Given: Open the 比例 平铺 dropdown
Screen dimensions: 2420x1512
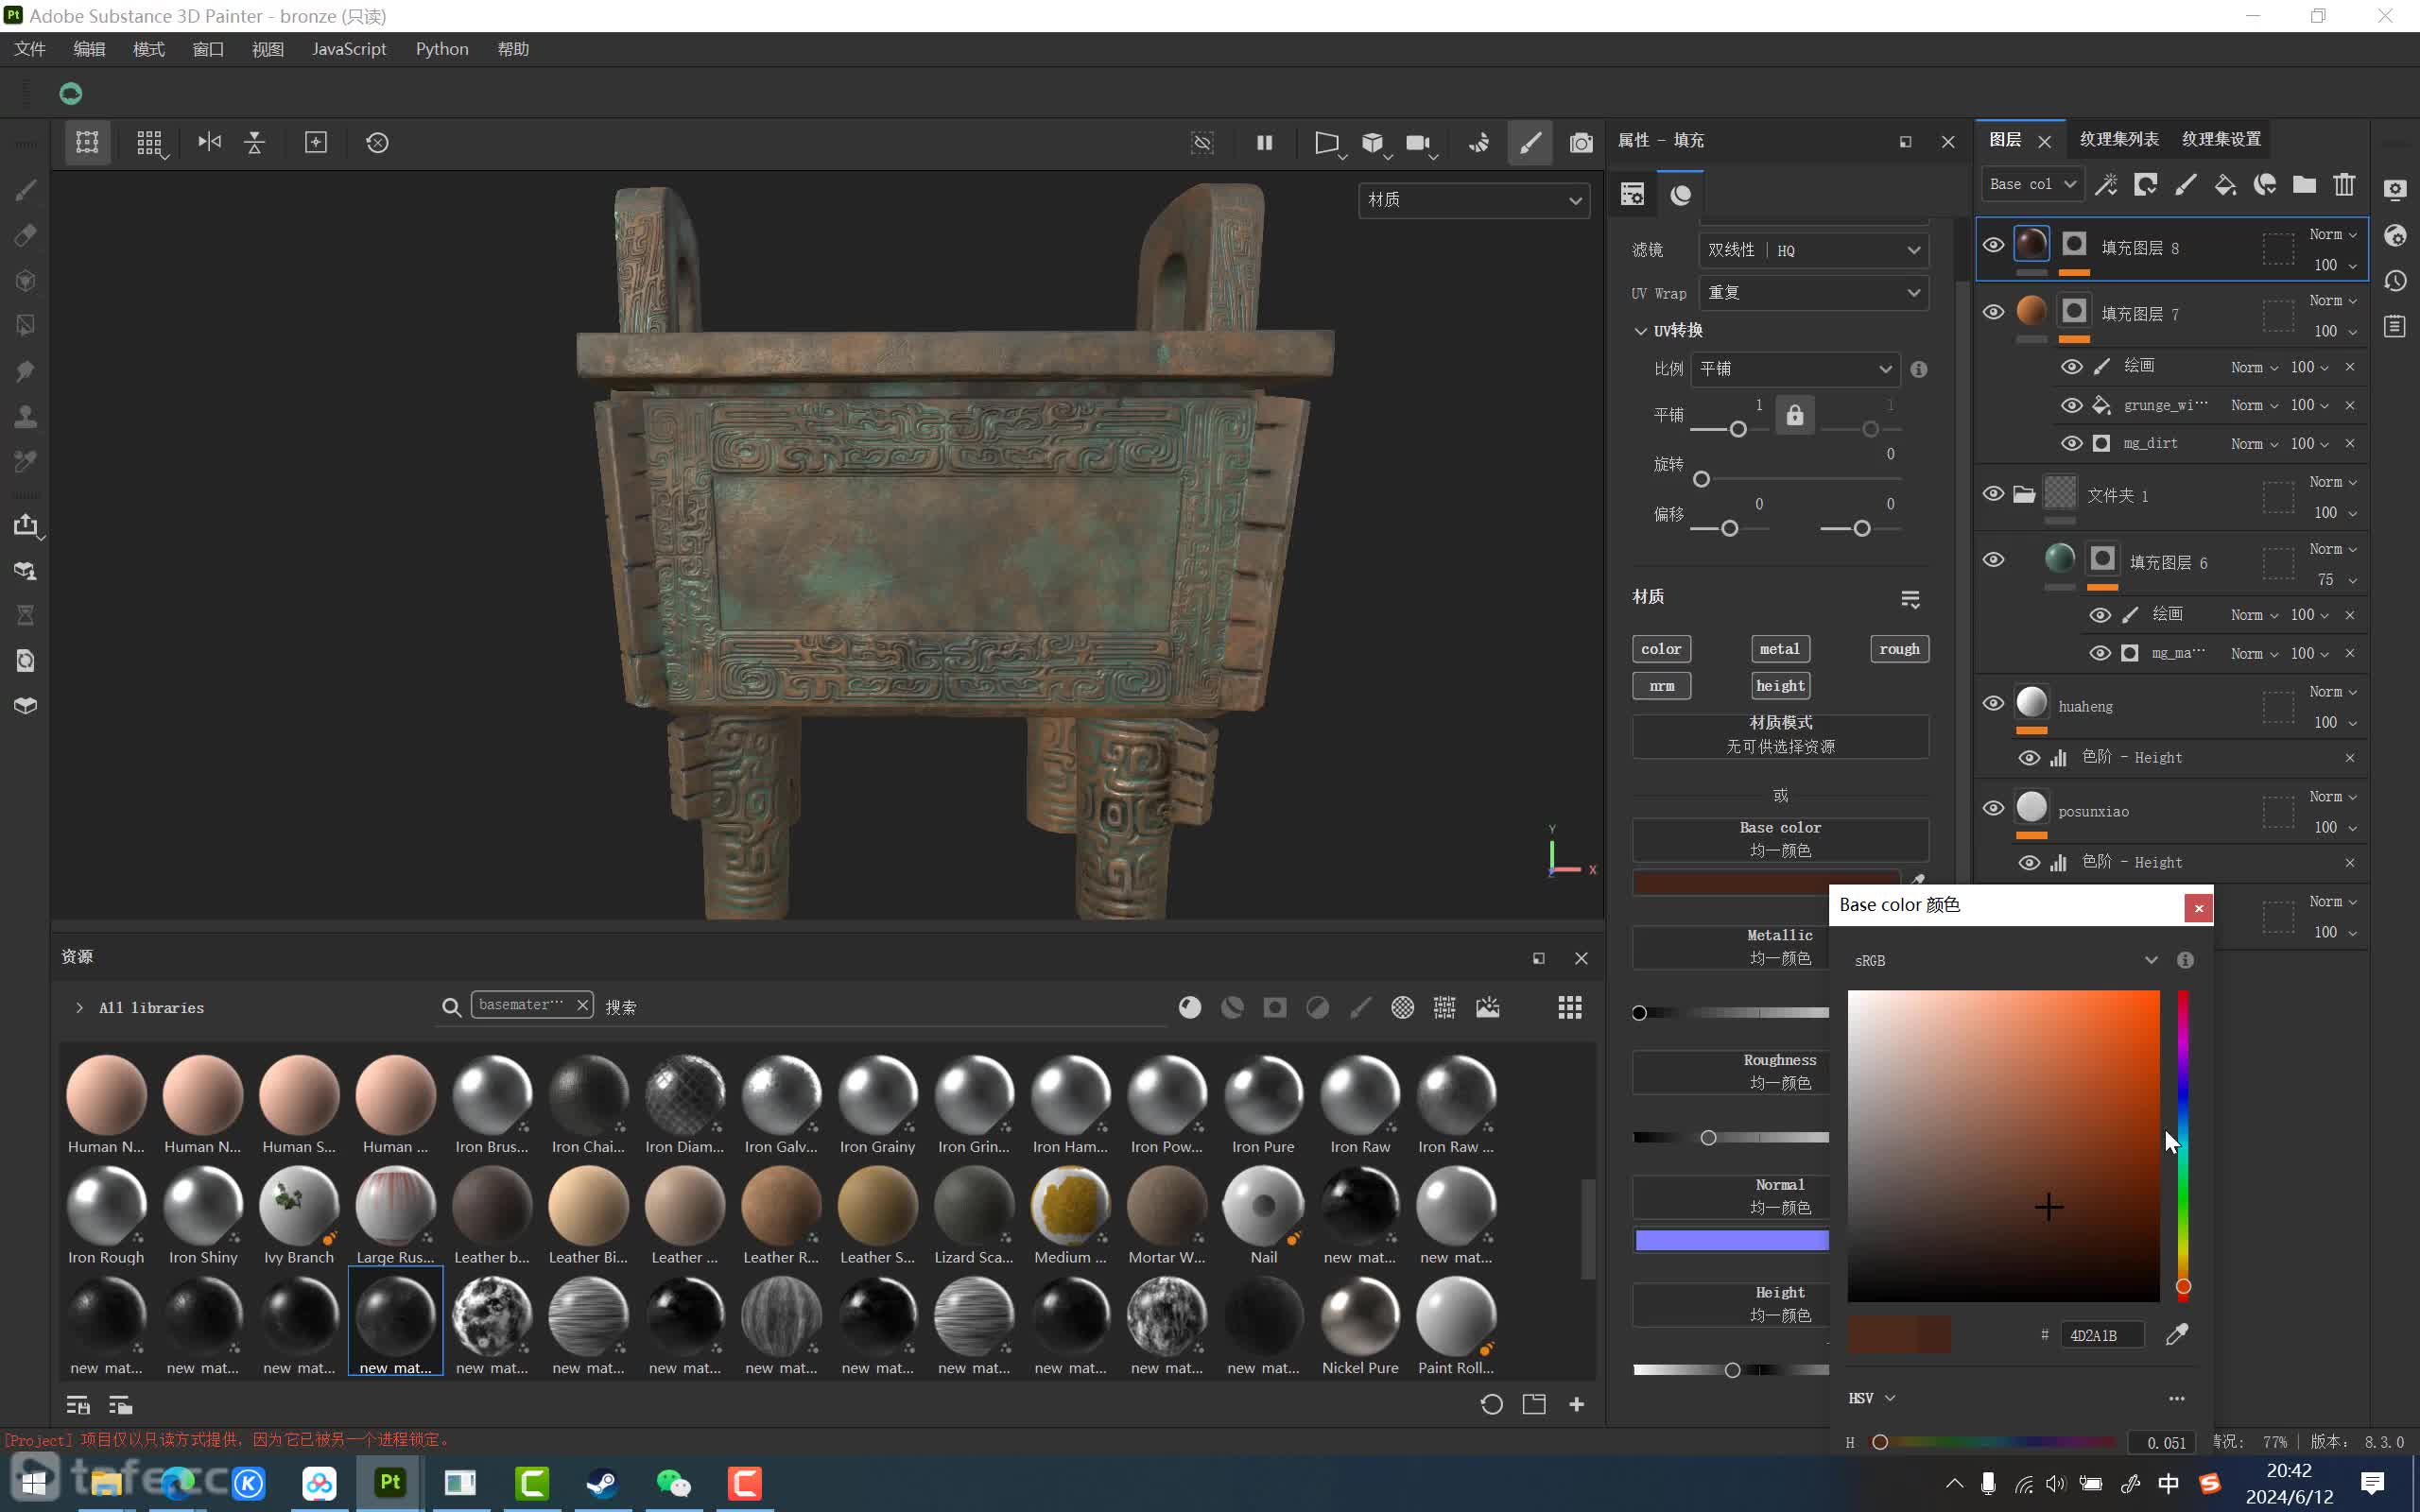Looking at the screenshot, I should pyautogui.click(x=1795, y=369).
